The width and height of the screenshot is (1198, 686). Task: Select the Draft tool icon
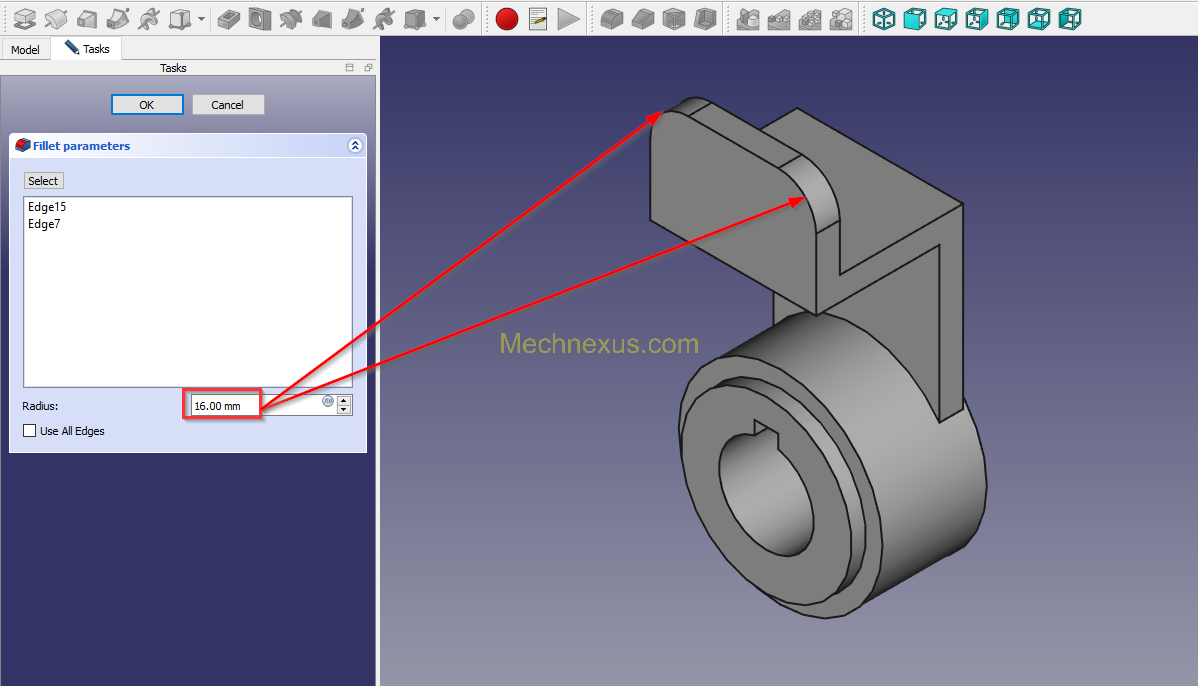674,19
